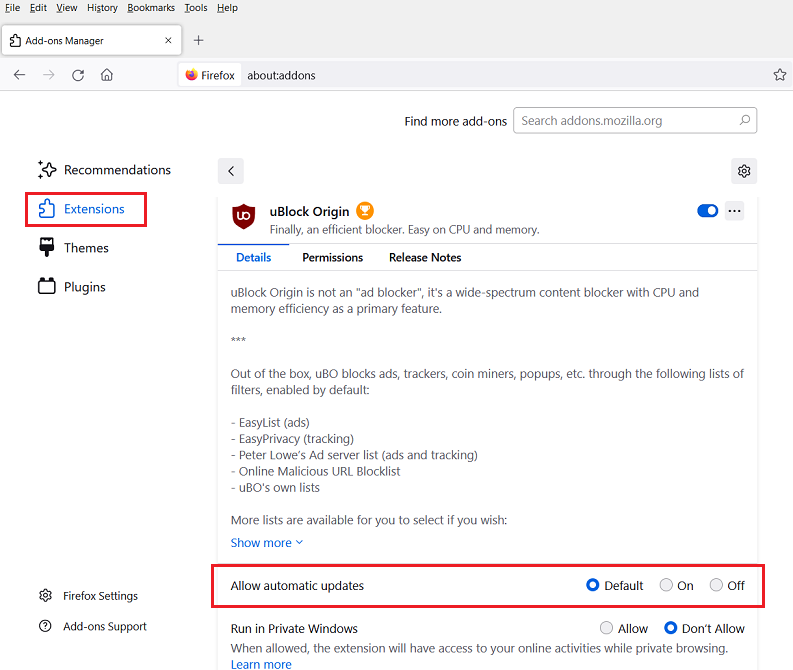Open a new tab with the plus button
This screenshot has height=670, width=793.
tap(198, 40)
